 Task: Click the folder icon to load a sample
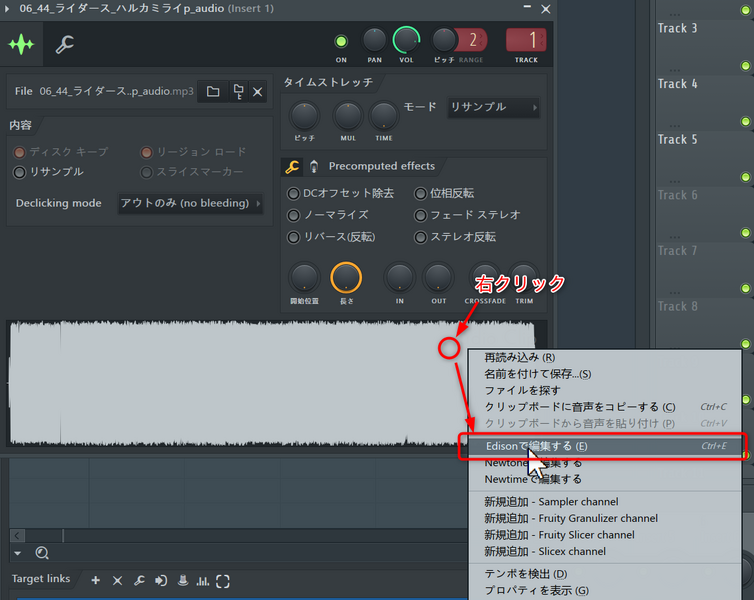213,92
